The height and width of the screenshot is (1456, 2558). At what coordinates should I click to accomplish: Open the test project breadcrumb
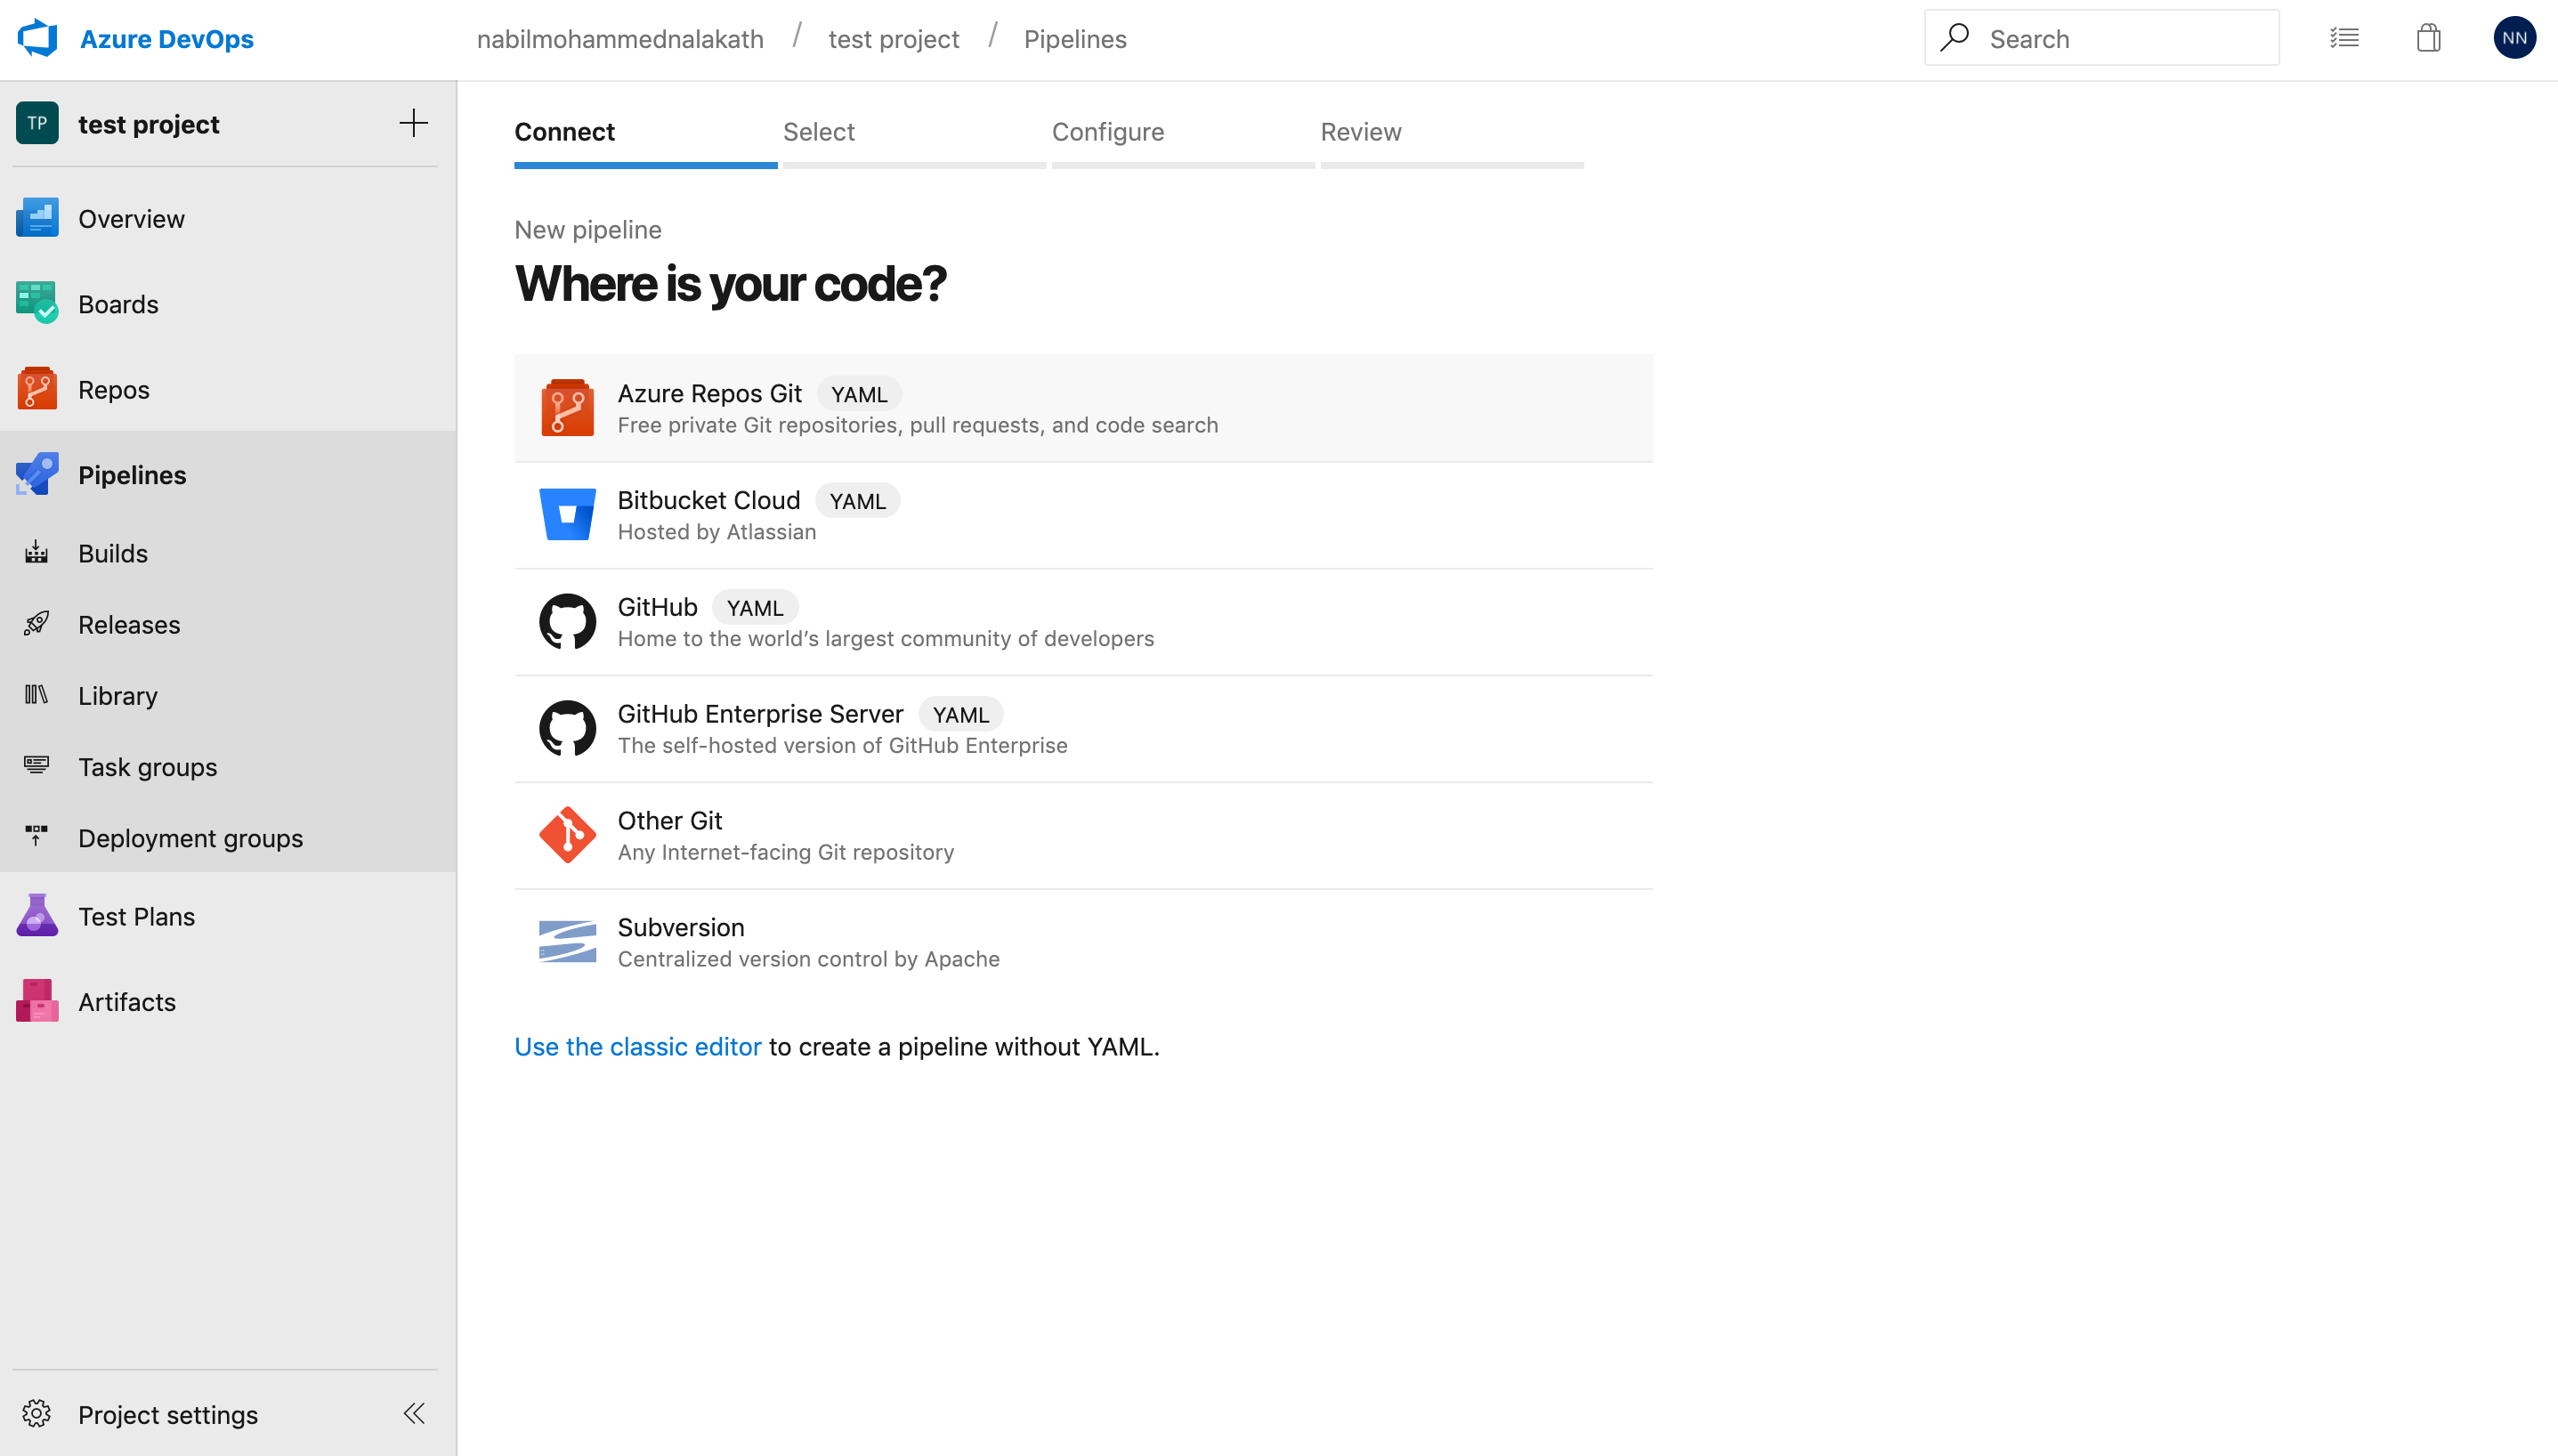893,38
